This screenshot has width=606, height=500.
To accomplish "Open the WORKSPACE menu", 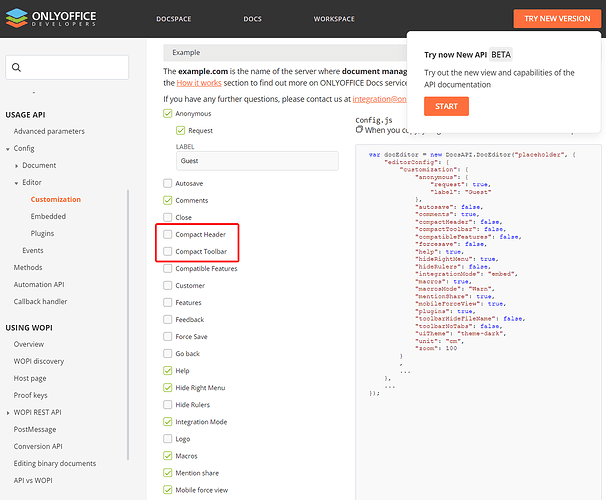I will pos(334,19).
